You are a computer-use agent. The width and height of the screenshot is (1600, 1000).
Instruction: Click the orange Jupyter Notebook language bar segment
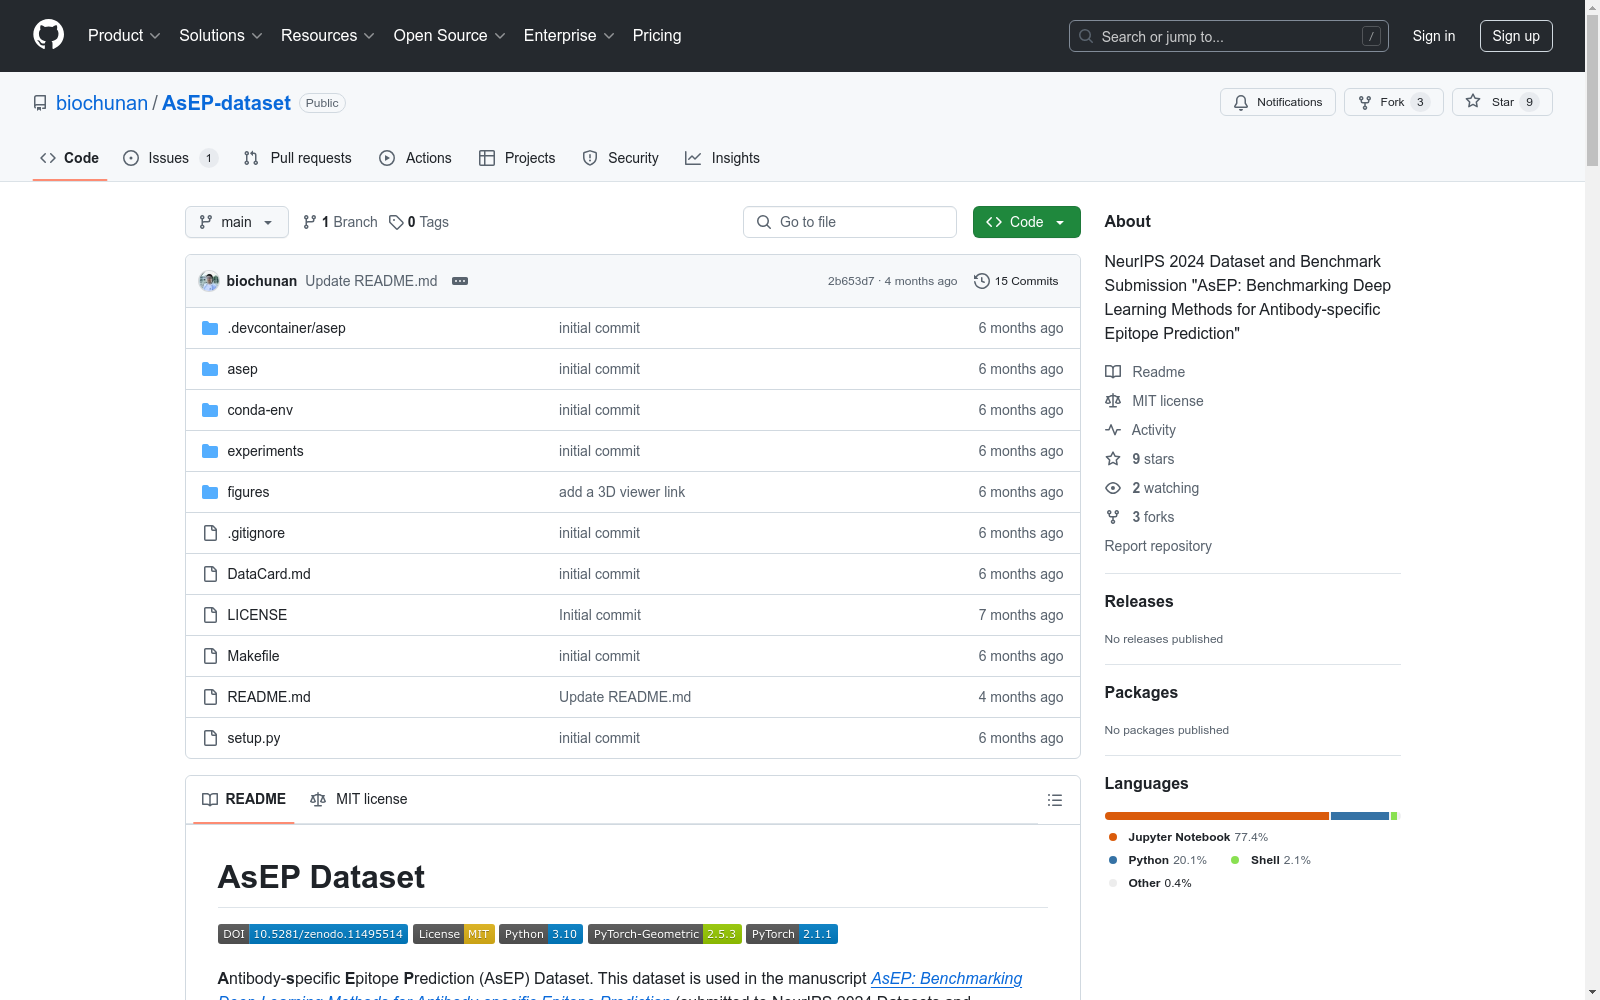coord(1217,816)
